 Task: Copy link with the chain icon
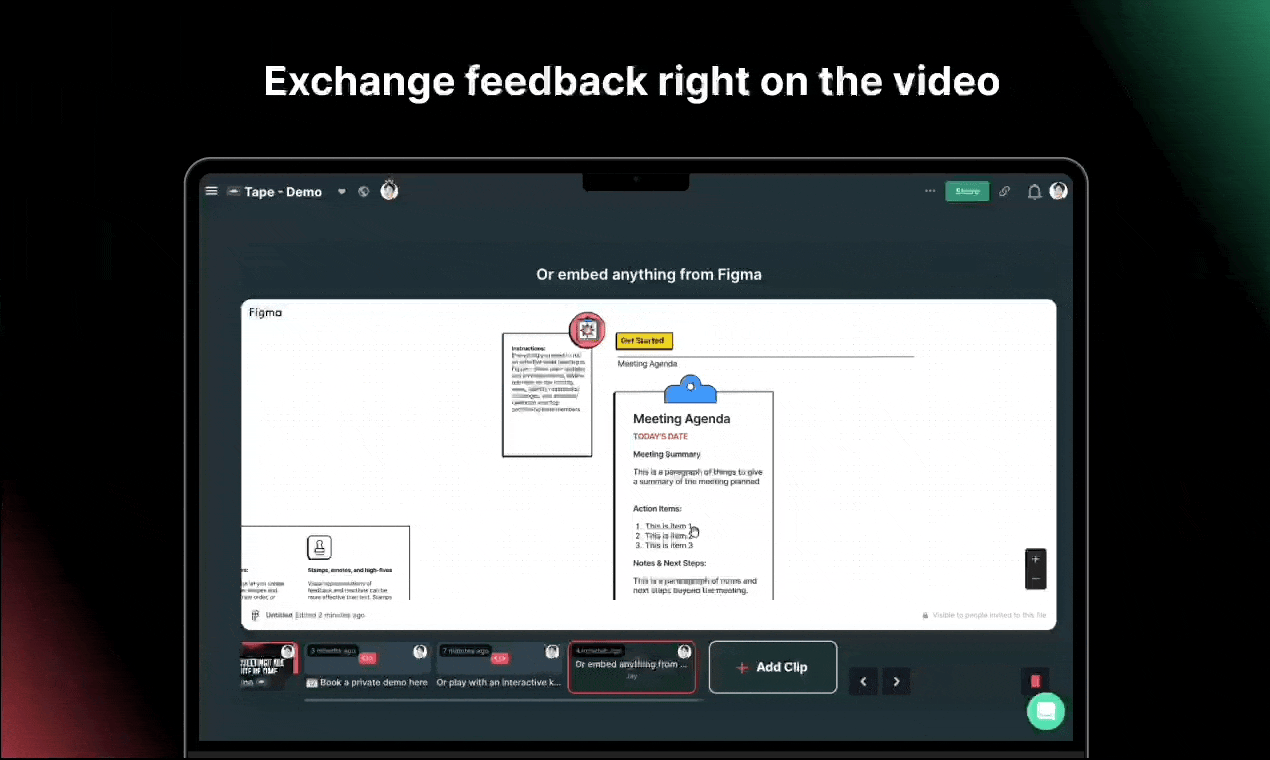point(1005,191)
